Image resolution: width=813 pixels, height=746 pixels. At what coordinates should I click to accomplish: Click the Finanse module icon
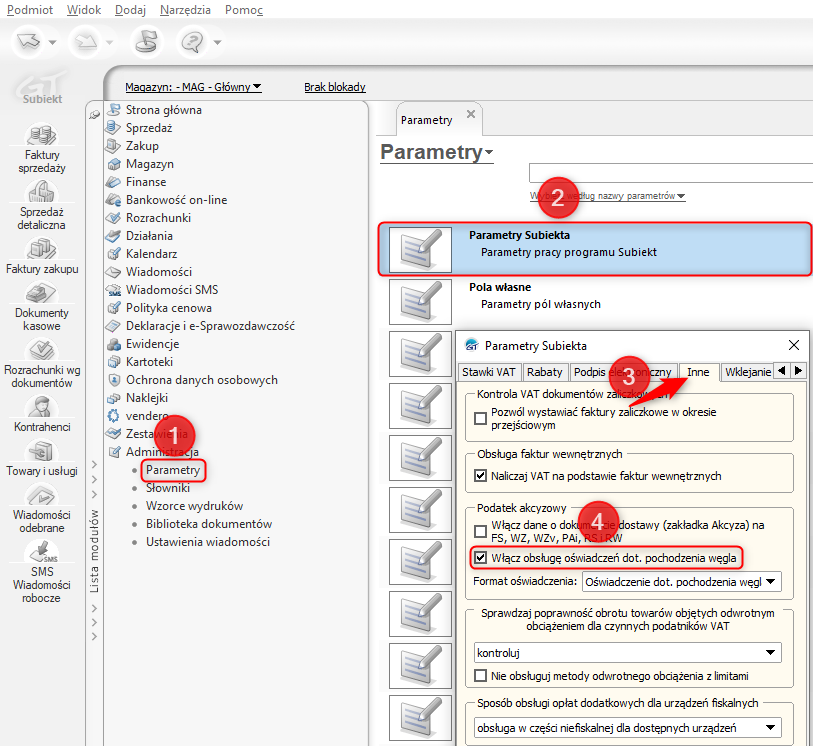(x=114, y=182)
